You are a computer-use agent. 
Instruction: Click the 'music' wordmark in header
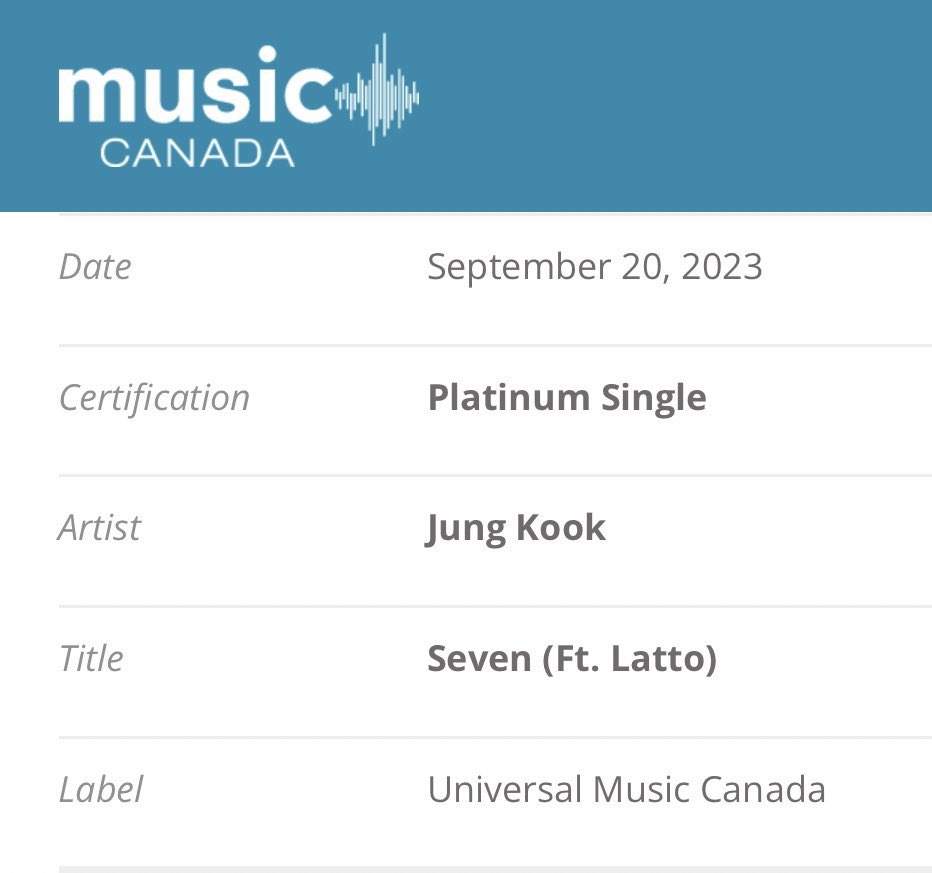point(195,85)
